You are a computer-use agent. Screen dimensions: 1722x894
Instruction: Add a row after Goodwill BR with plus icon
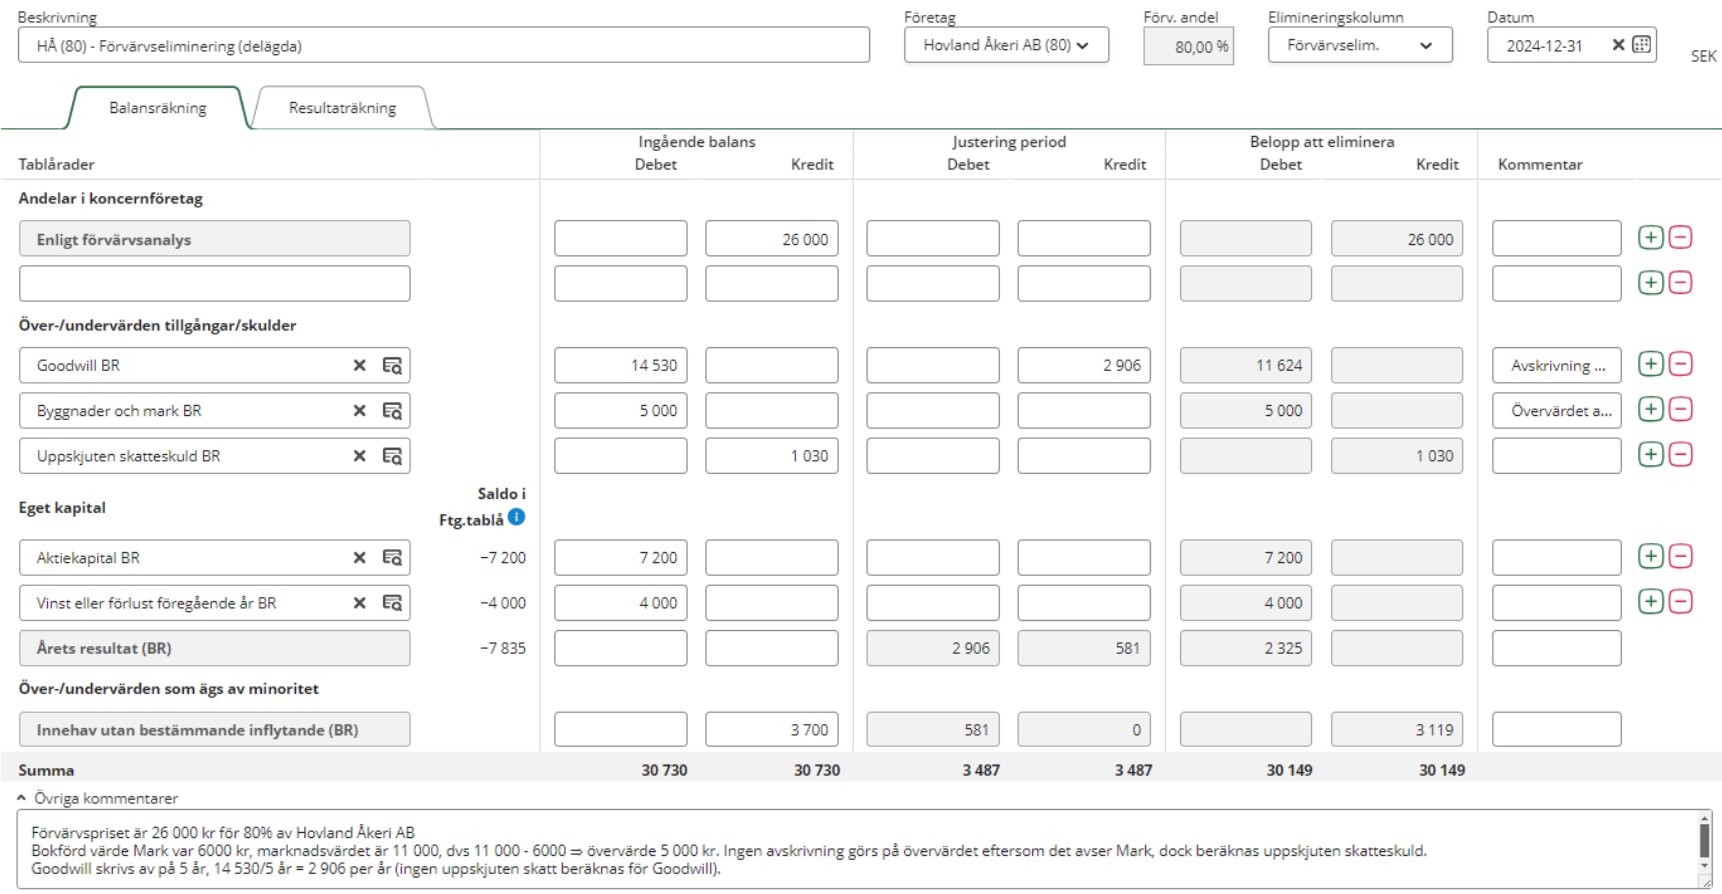pyautogui.click(x=1650, y=364)
